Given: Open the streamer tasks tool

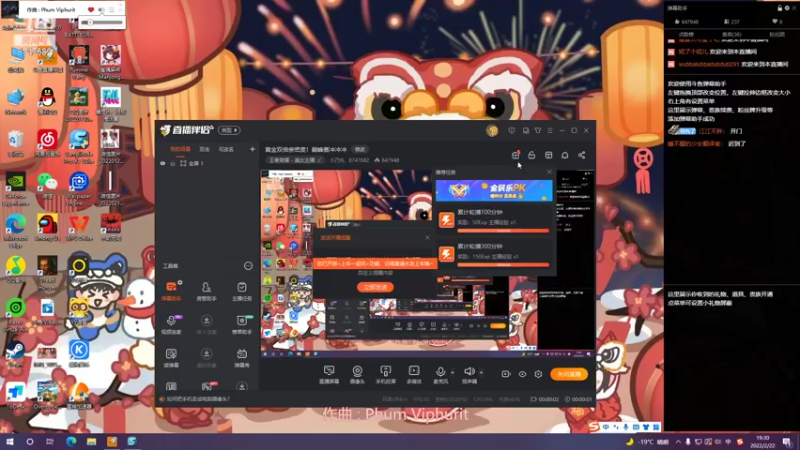Looking at the screenshot, I should click(x=242, y=290).
